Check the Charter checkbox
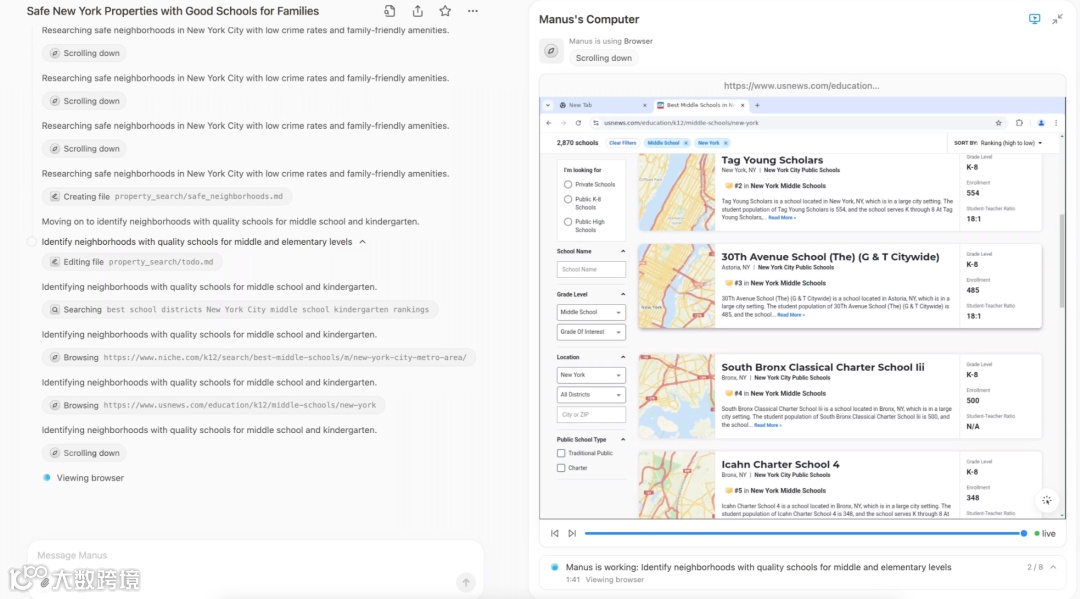This screenshot has height=599, width=1080. click(x=561, y=468)
